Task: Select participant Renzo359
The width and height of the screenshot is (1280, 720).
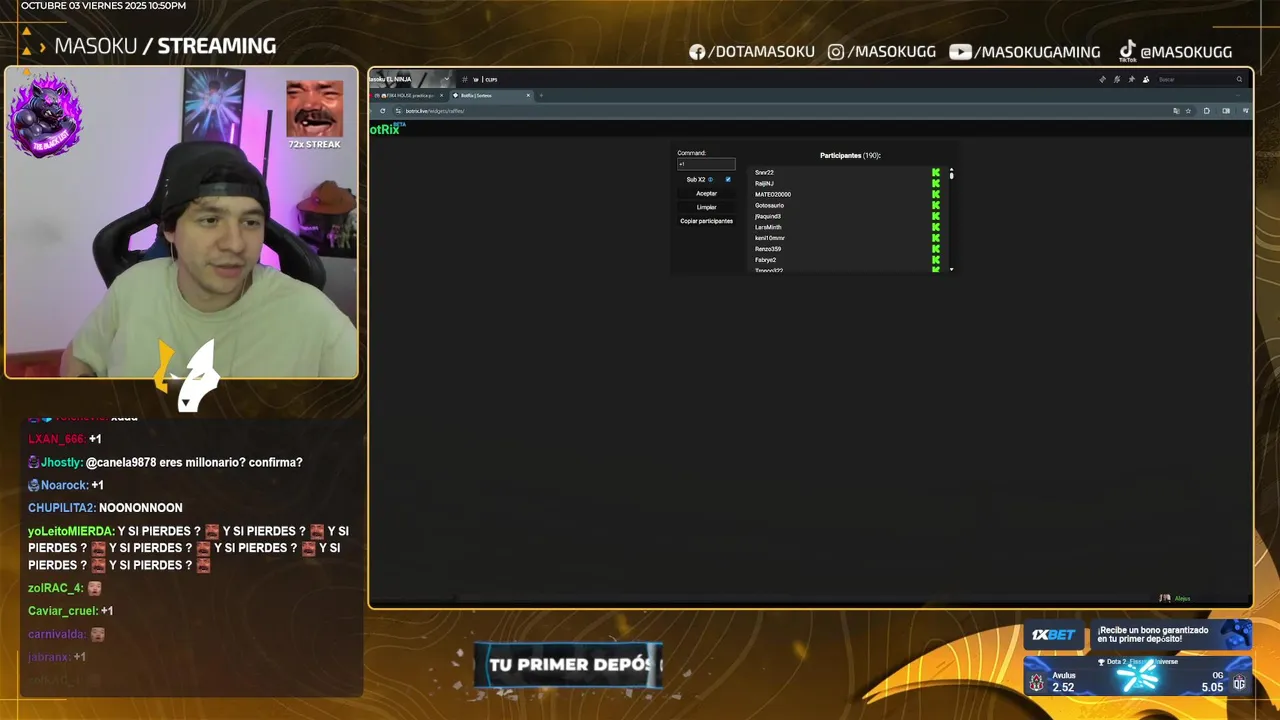Action: [767, 249]
